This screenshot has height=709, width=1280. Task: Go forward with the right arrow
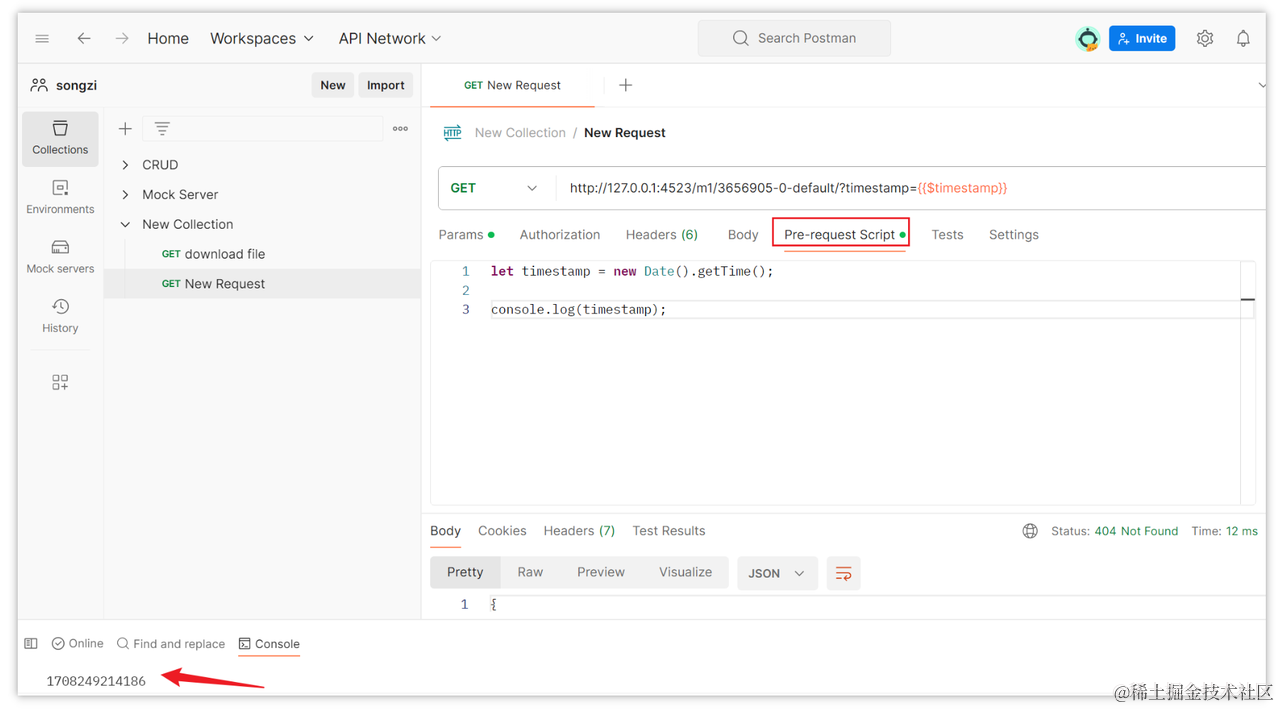coord(122,38)
